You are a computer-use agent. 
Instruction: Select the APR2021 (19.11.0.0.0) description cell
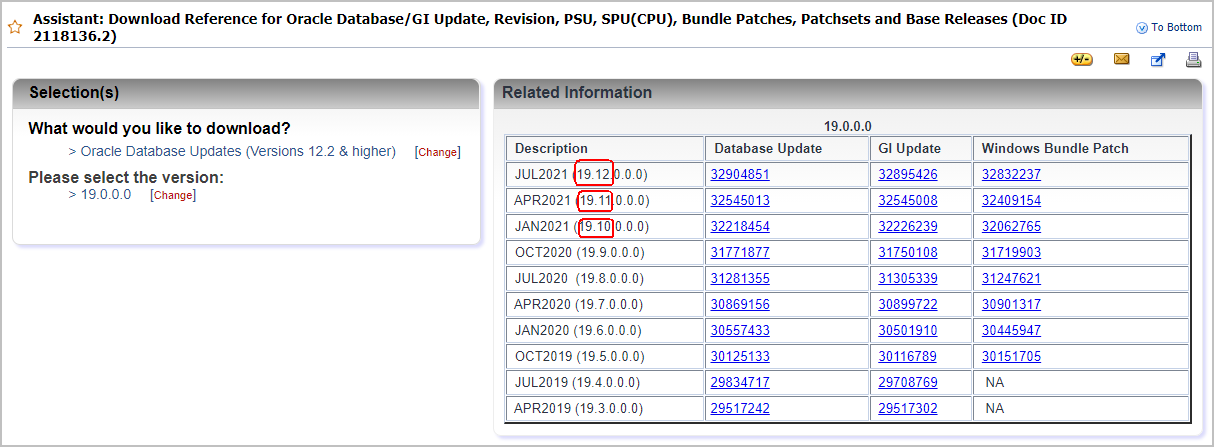(x=605, y=200)
